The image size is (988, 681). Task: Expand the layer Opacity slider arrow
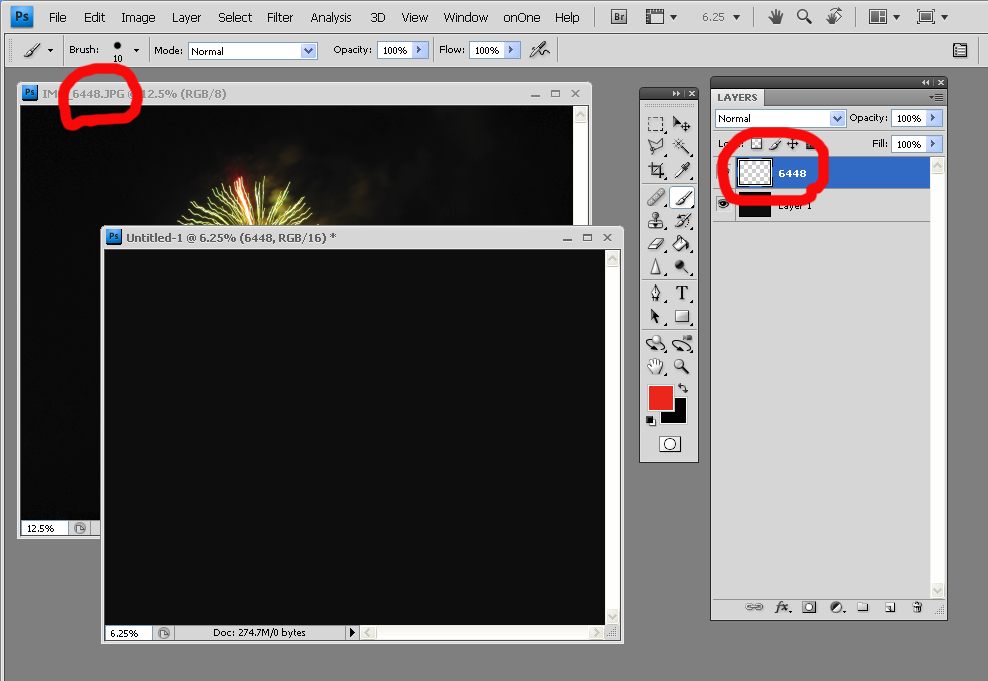click(x=934, y=118)
